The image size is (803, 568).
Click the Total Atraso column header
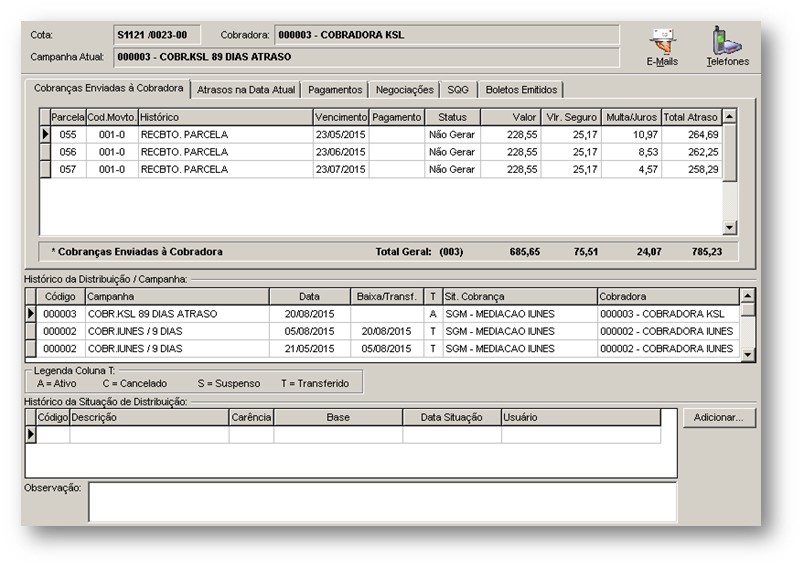coord(692,117)
